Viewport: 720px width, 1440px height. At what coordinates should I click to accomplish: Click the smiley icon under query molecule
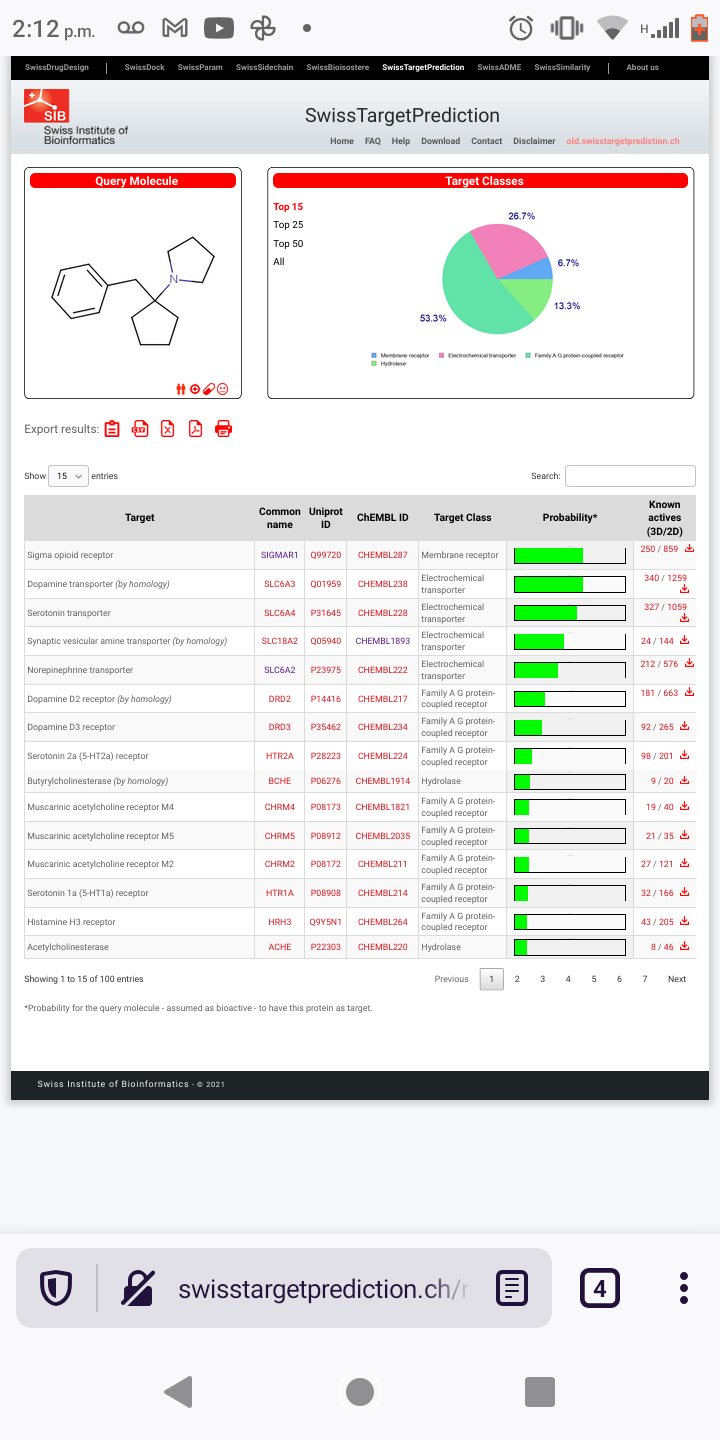point(223,389)
